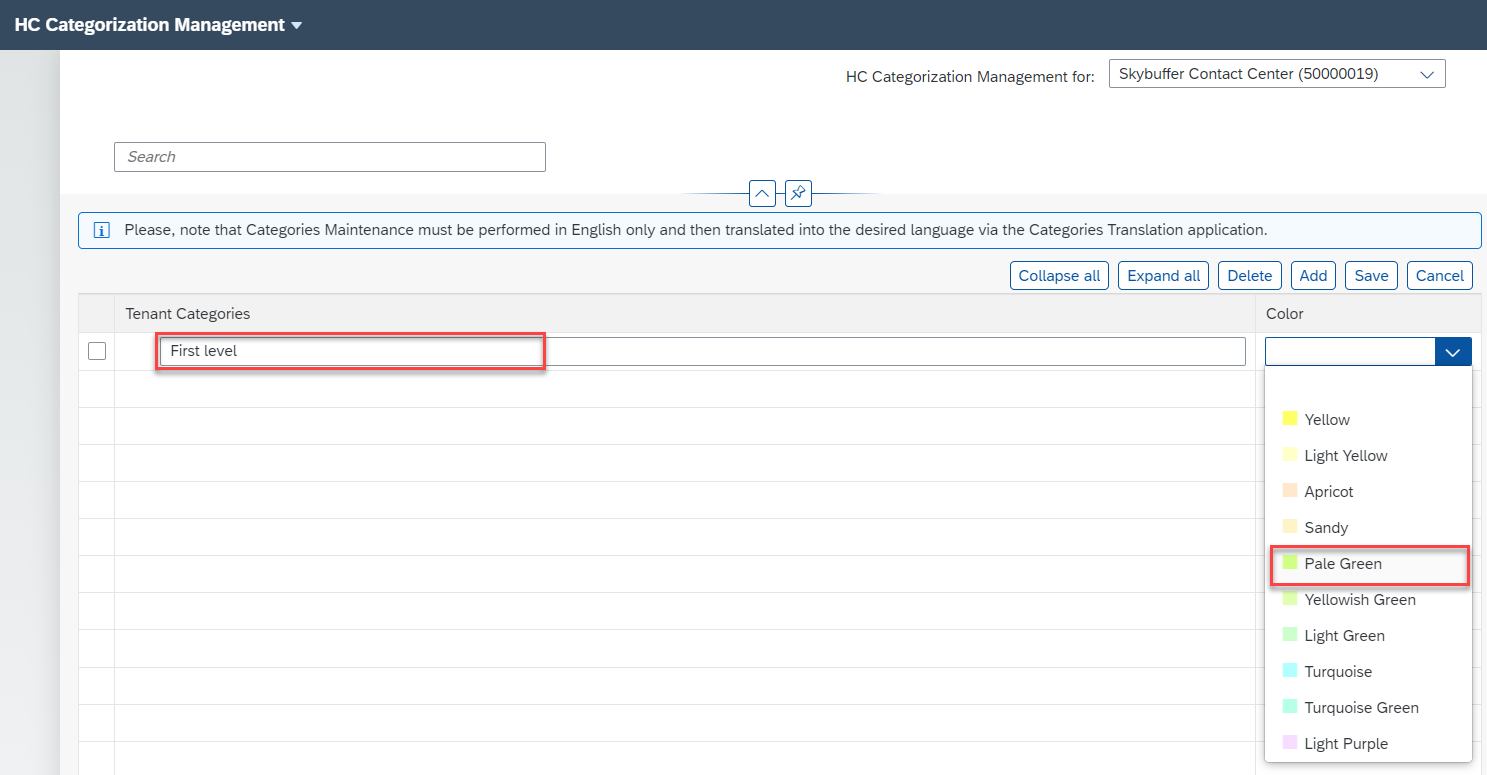Image resolution: width=1487 pixels, height=775 pixels.
Task: Click the Add button
Action: (x=1313, y=276)
